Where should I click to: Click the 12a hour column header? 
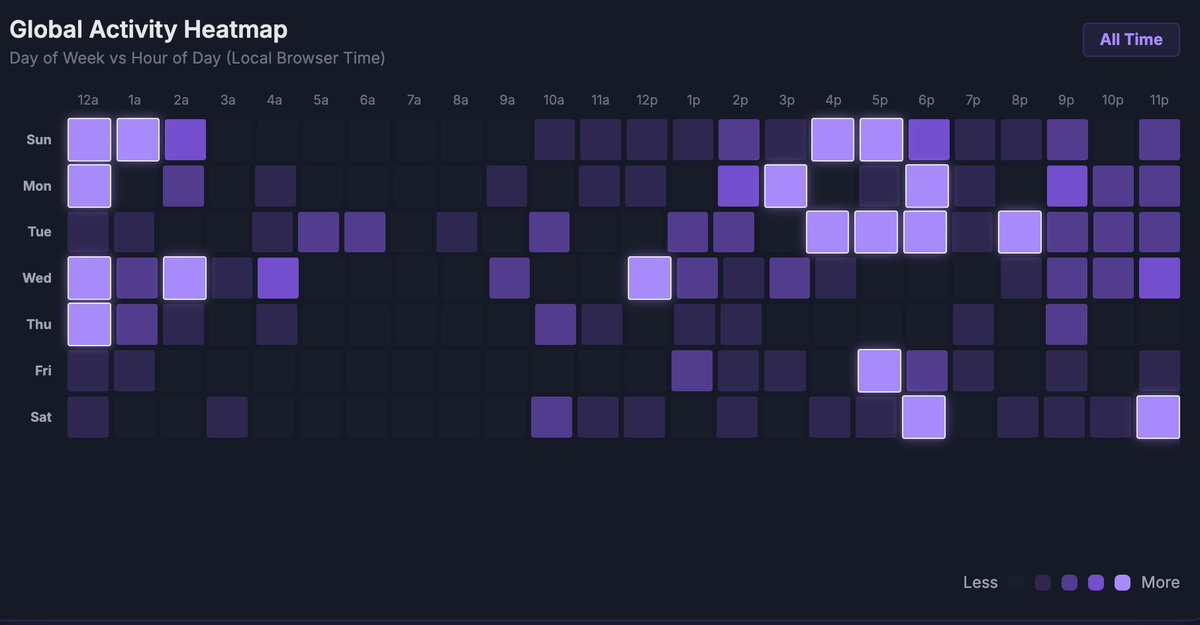(88, 100)
